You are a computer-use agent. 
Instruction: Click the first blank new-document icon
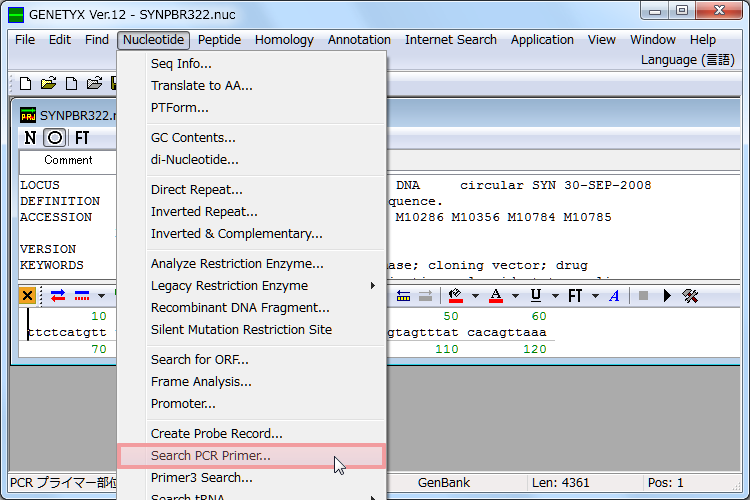point(25,84)
